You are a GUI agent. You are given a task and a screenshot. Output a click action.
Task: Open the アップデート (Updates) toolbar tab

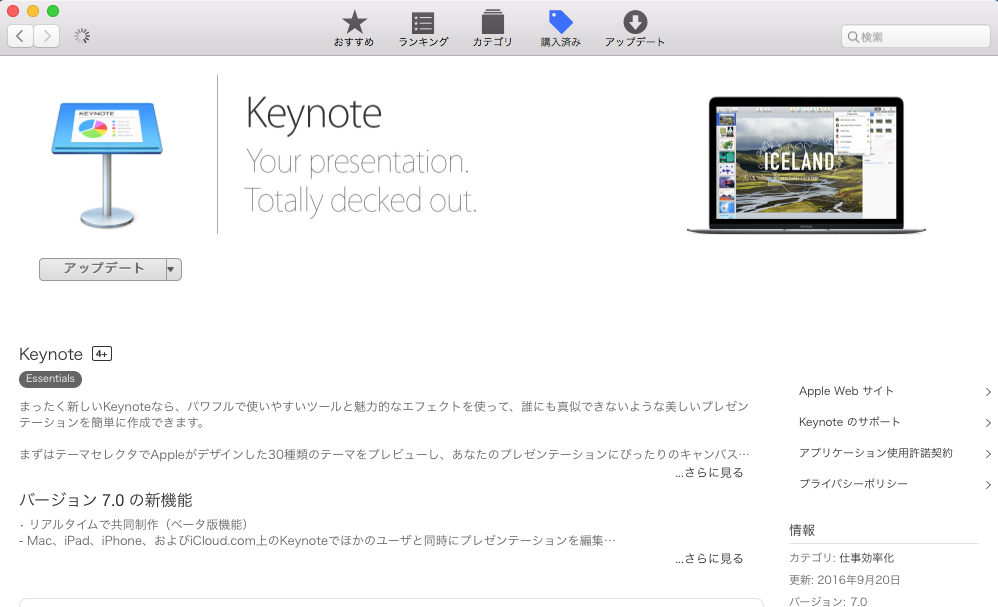point(635,29)
